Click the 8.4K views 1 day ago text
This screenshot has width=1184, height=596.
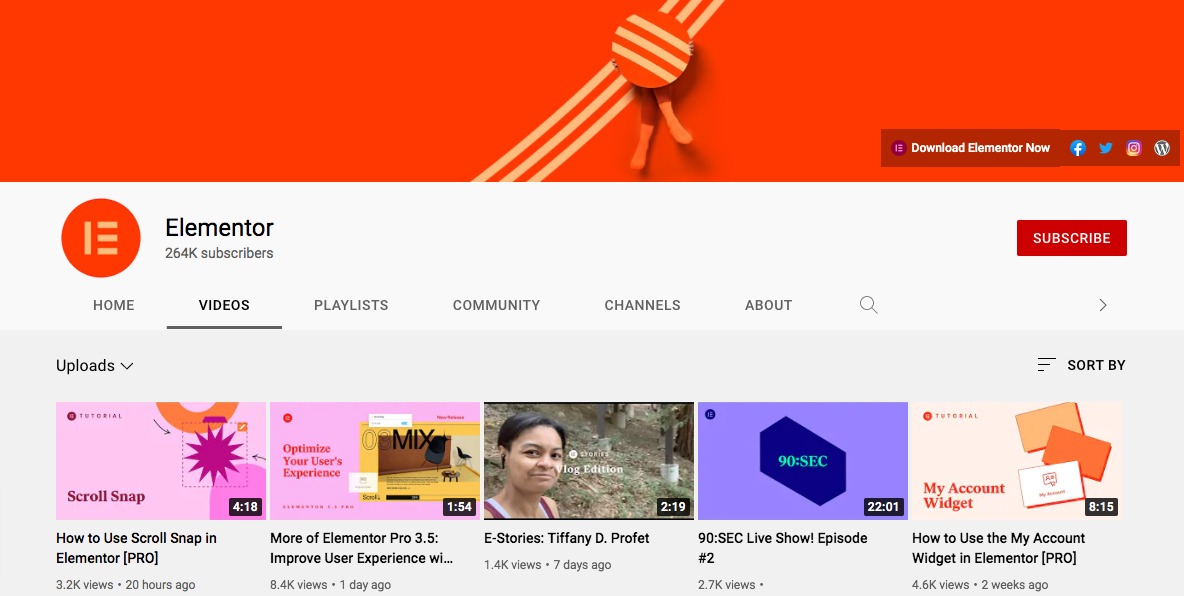[331, 585]
